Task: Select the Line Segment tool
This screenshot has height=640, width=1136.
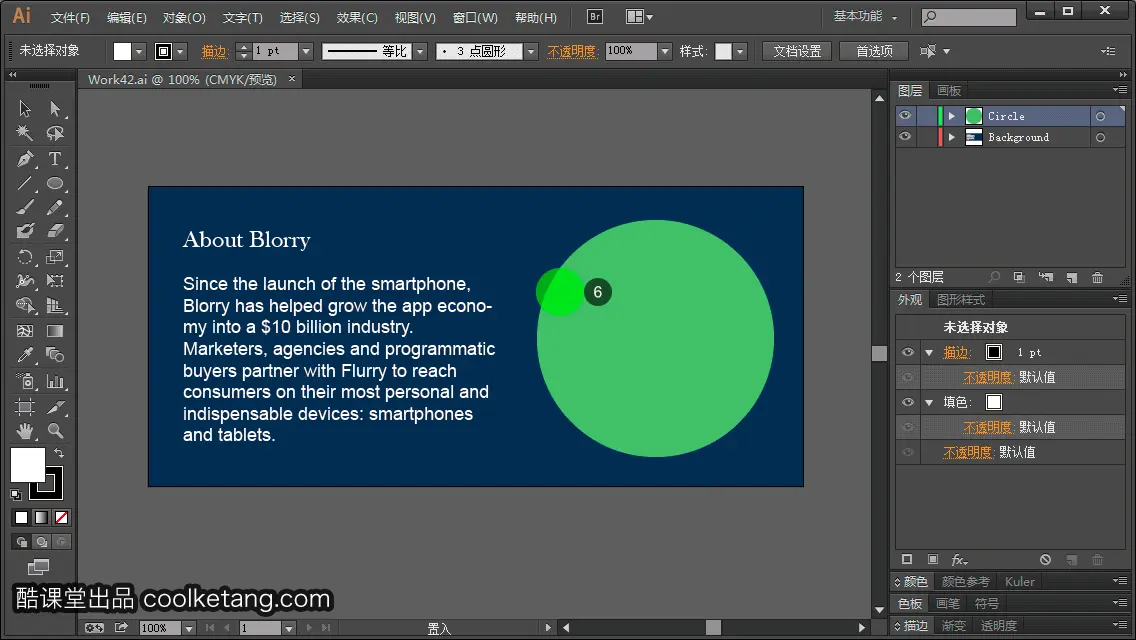Action: (x=25, y=183)
